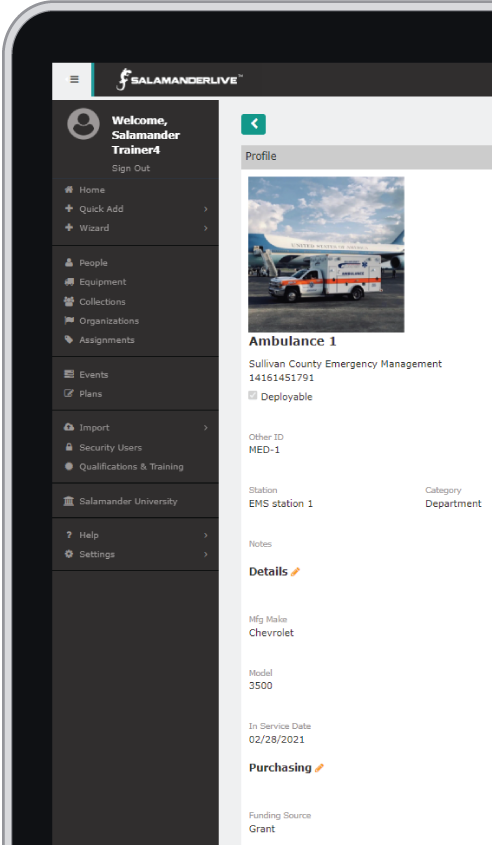The image size is (492, 845).
Task: Click the Organizations flag icon
Action: 68,321
